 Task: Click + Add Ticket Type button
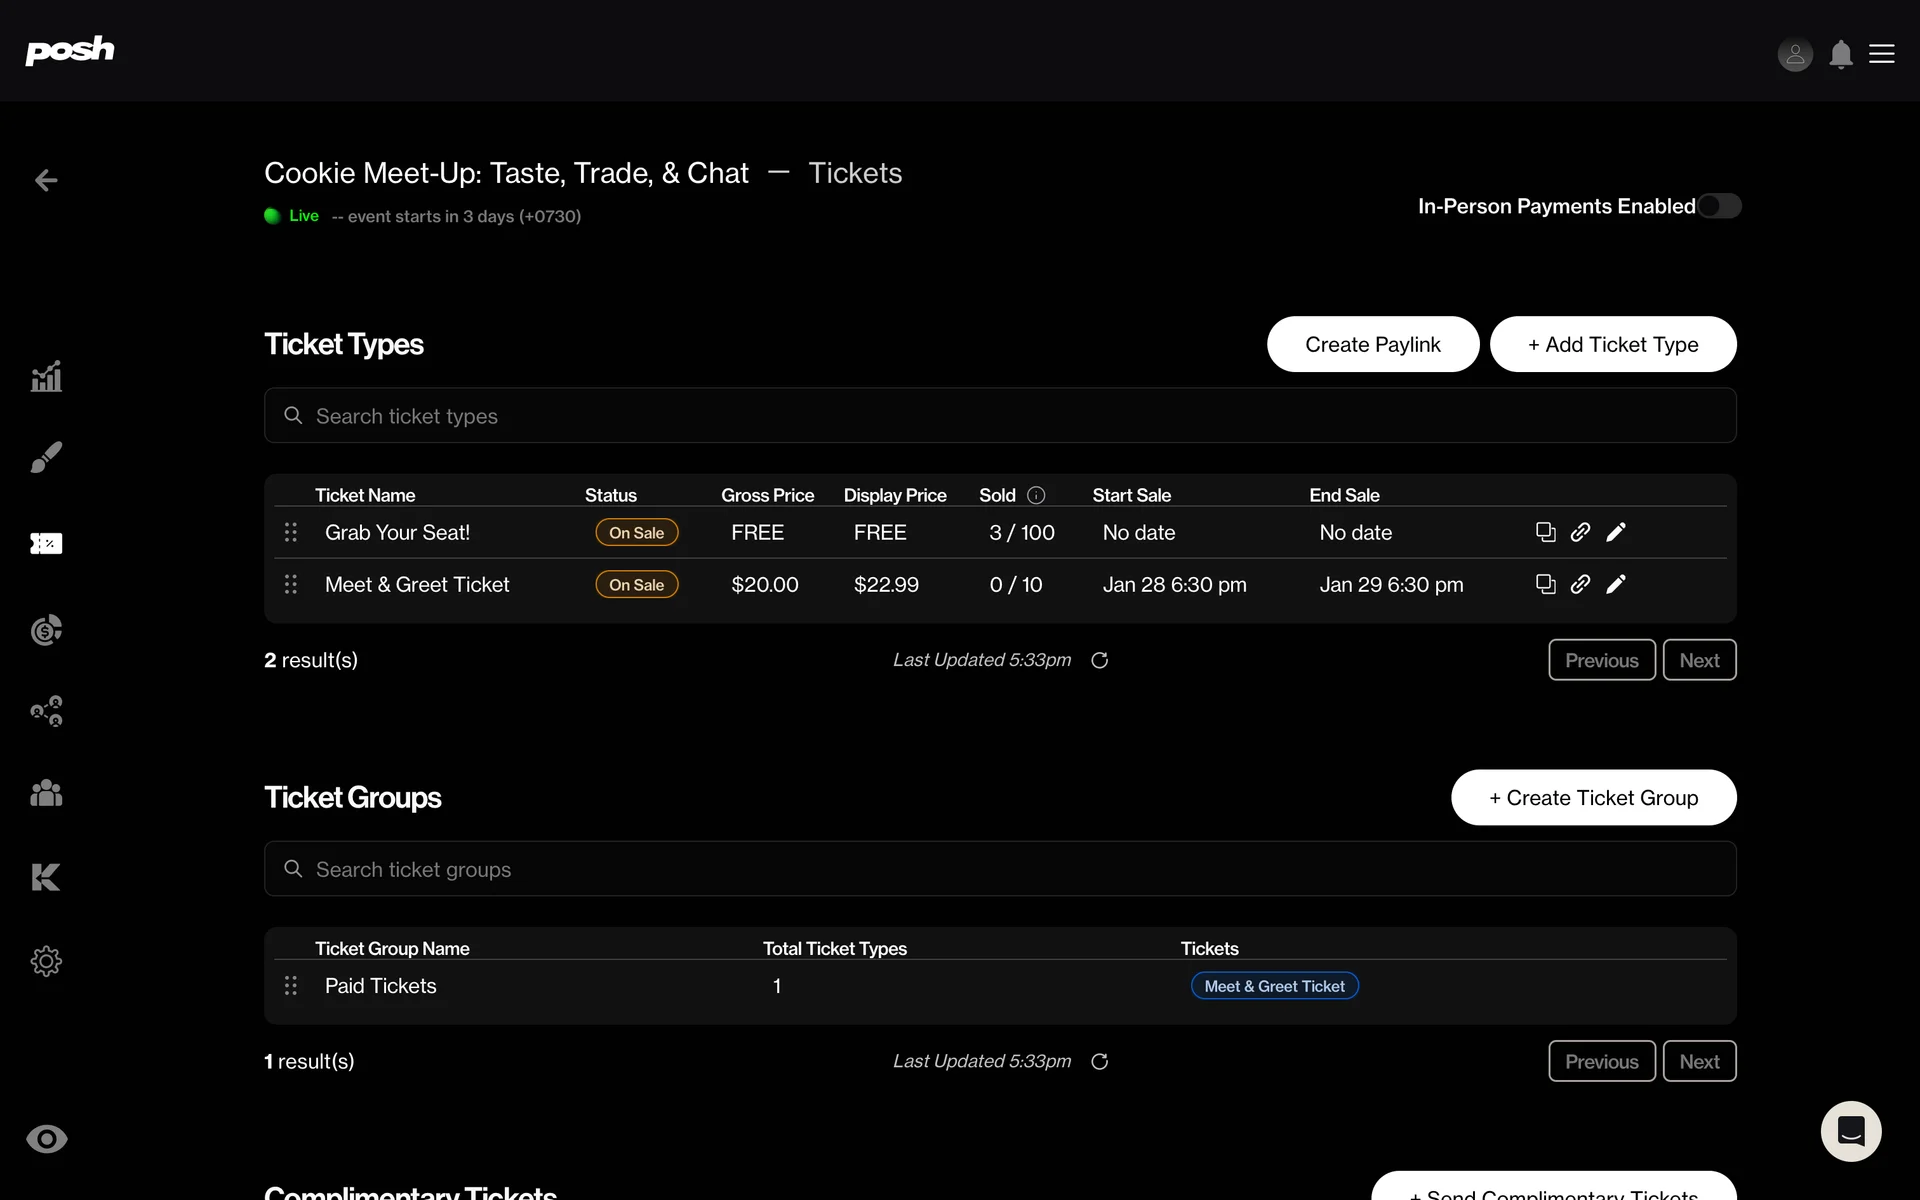pos(1612,344)
